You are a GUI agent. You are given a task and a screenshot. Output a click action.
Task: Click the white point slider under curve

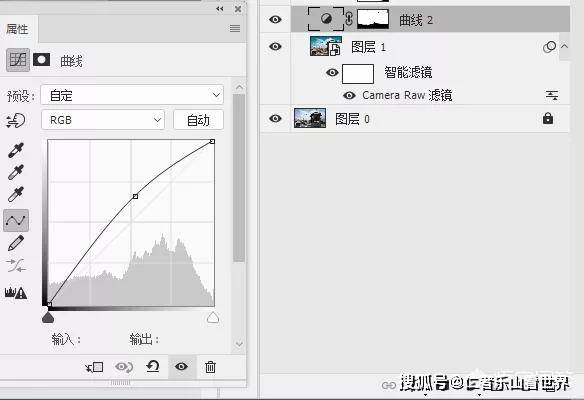click(213, 318)
